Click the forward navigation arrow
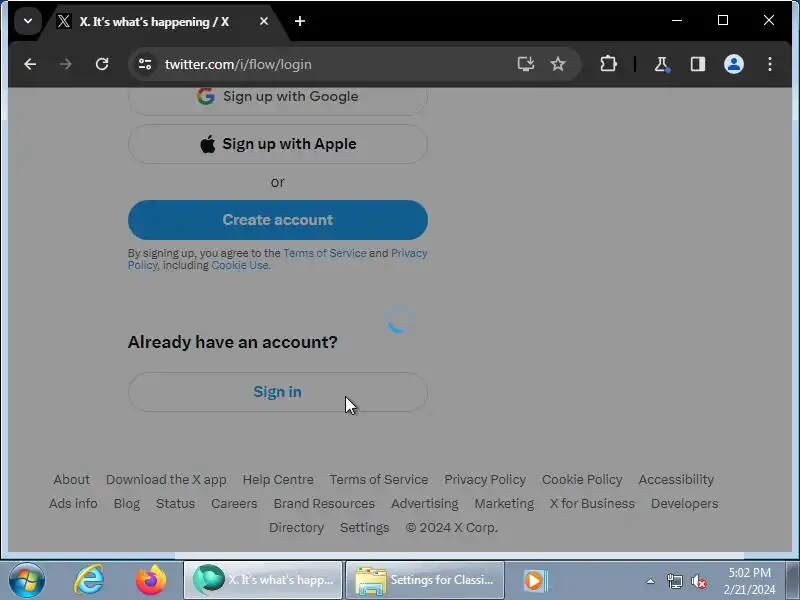The height and width of the screenshot is (600, 800). (66, 64)
